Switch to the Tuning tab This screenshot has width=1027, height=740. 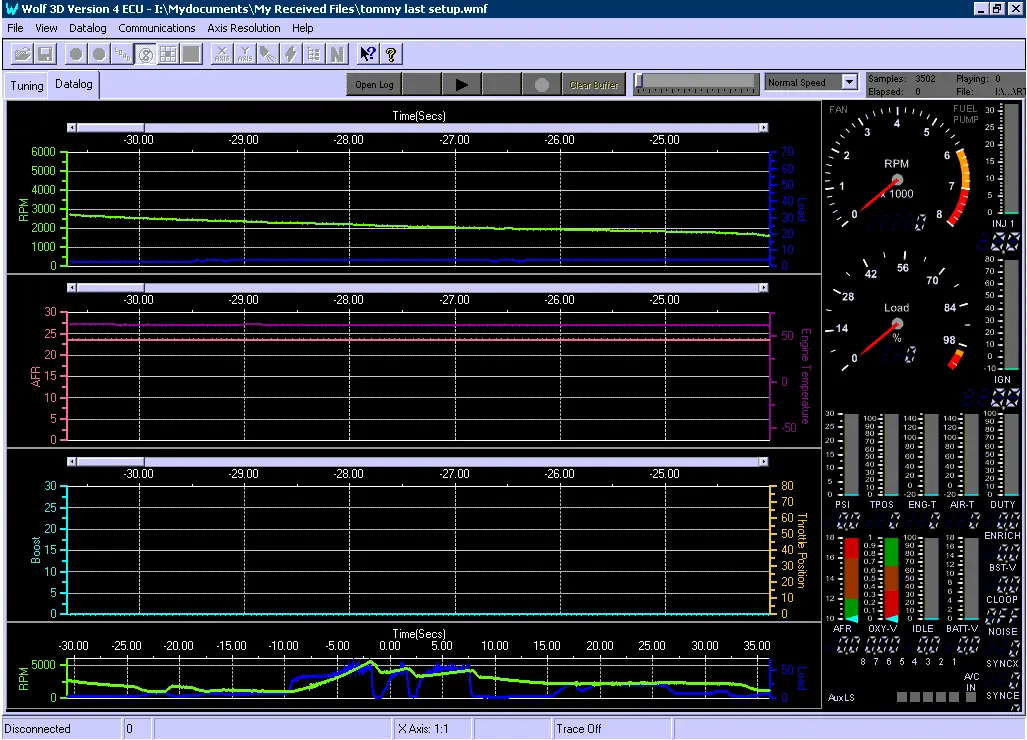coord(27,86)
